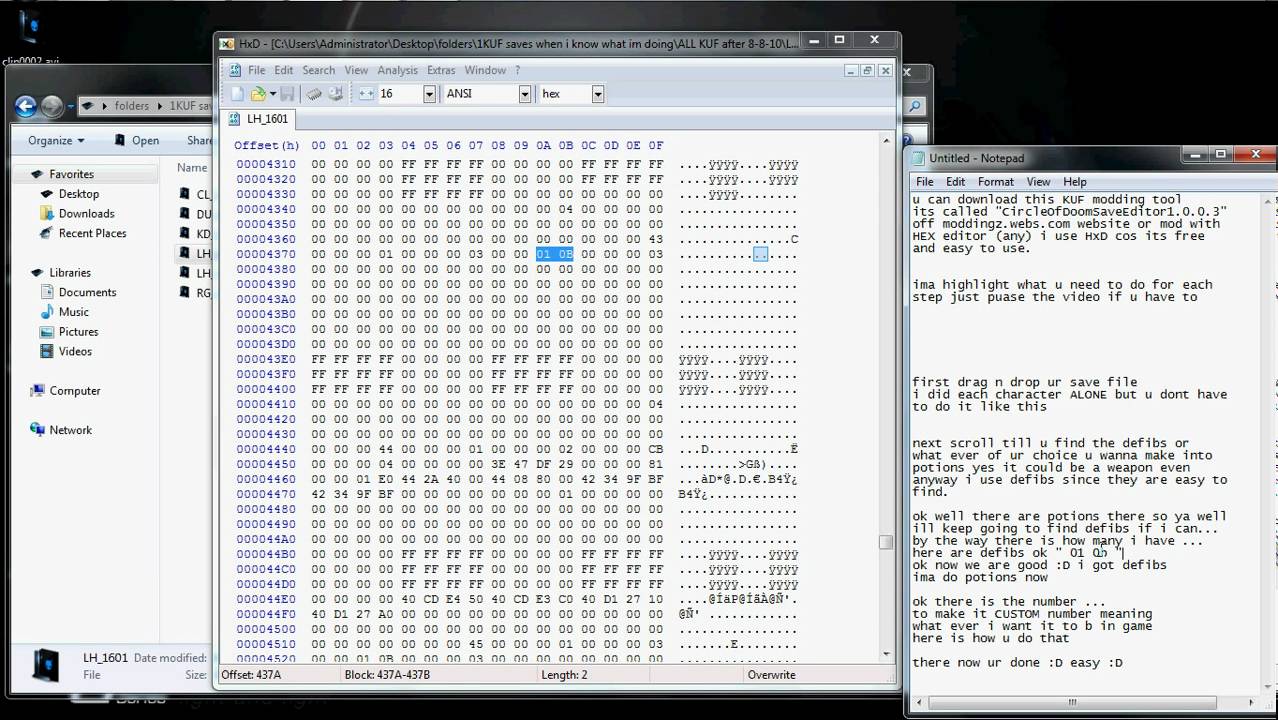
Task: Click the HxD vertical scrollbar thumb
Action: click(885, 542)
